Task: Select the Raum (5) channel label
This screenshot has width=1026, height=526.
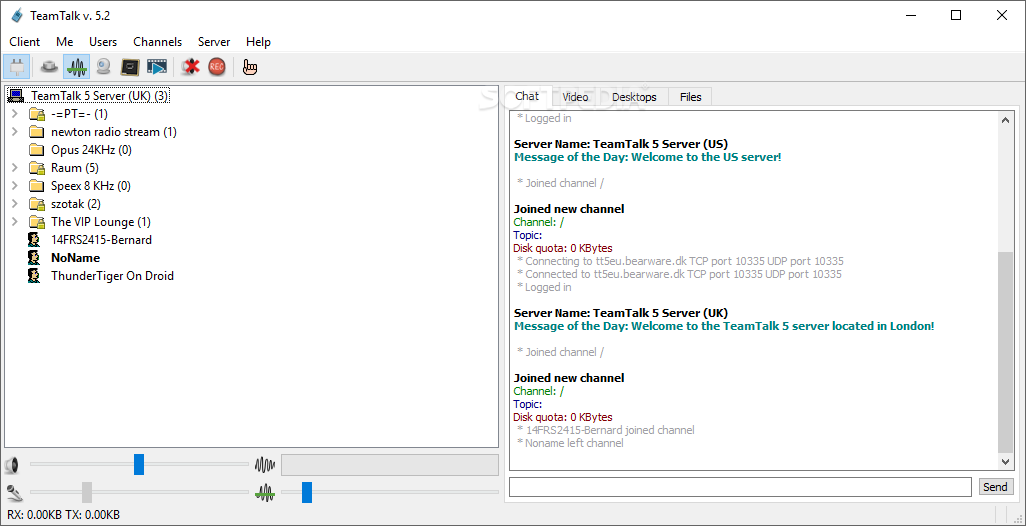Action: (x=75, y=168)
